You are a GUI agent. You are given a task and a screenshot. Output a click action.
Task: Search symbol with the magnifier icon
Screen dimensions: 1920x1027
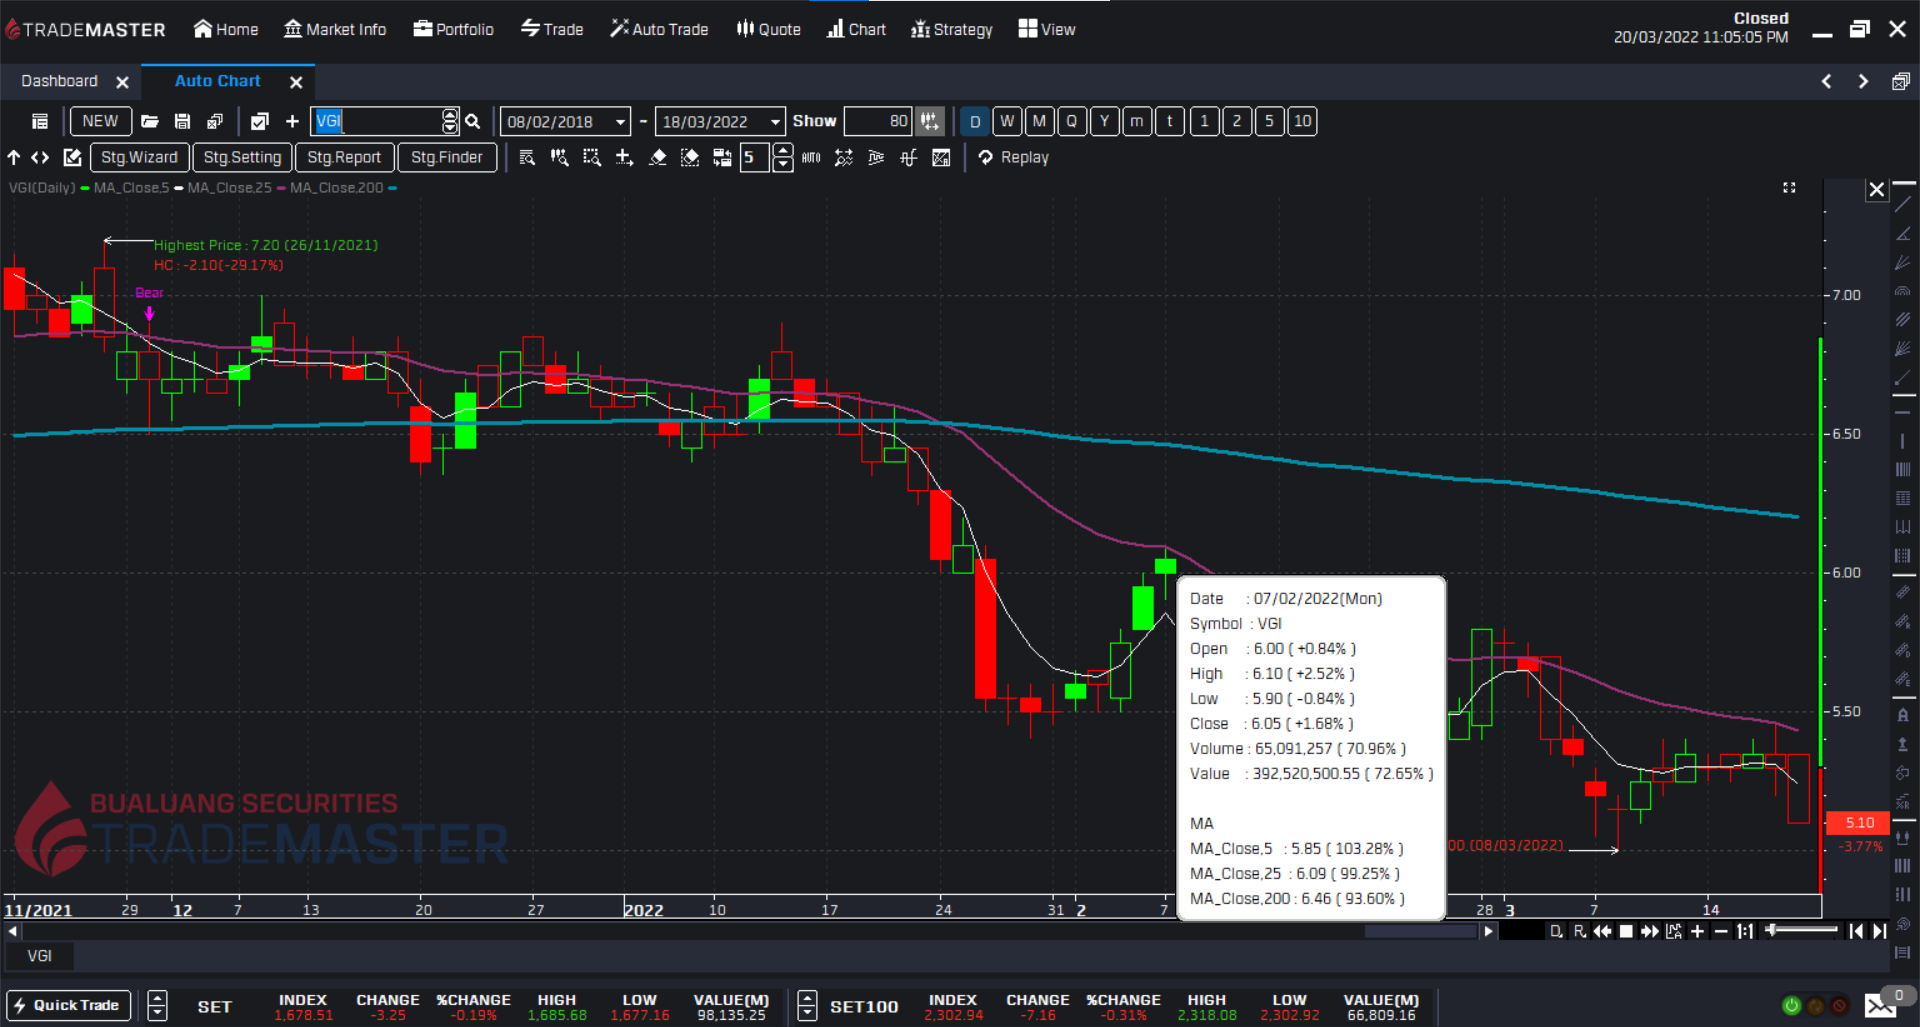(x=473, y=121)
